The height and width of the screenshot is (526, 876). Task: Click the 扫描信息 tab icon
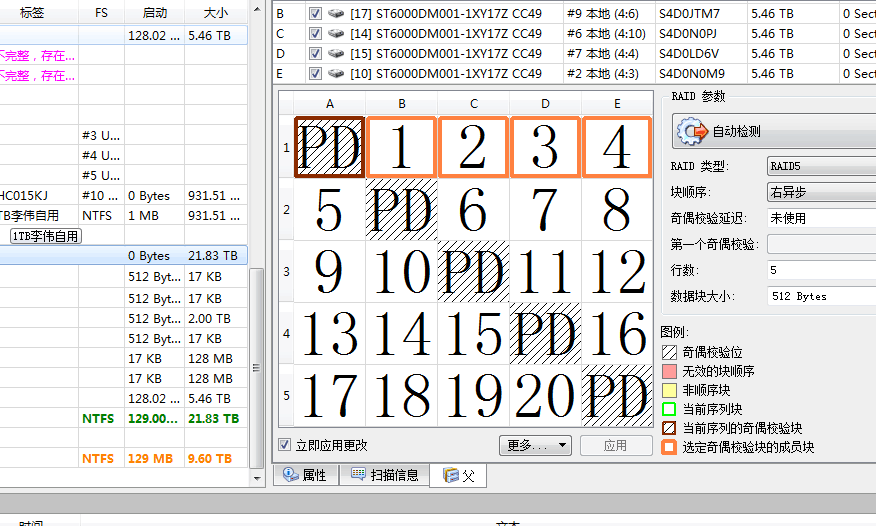click(358, 475)
